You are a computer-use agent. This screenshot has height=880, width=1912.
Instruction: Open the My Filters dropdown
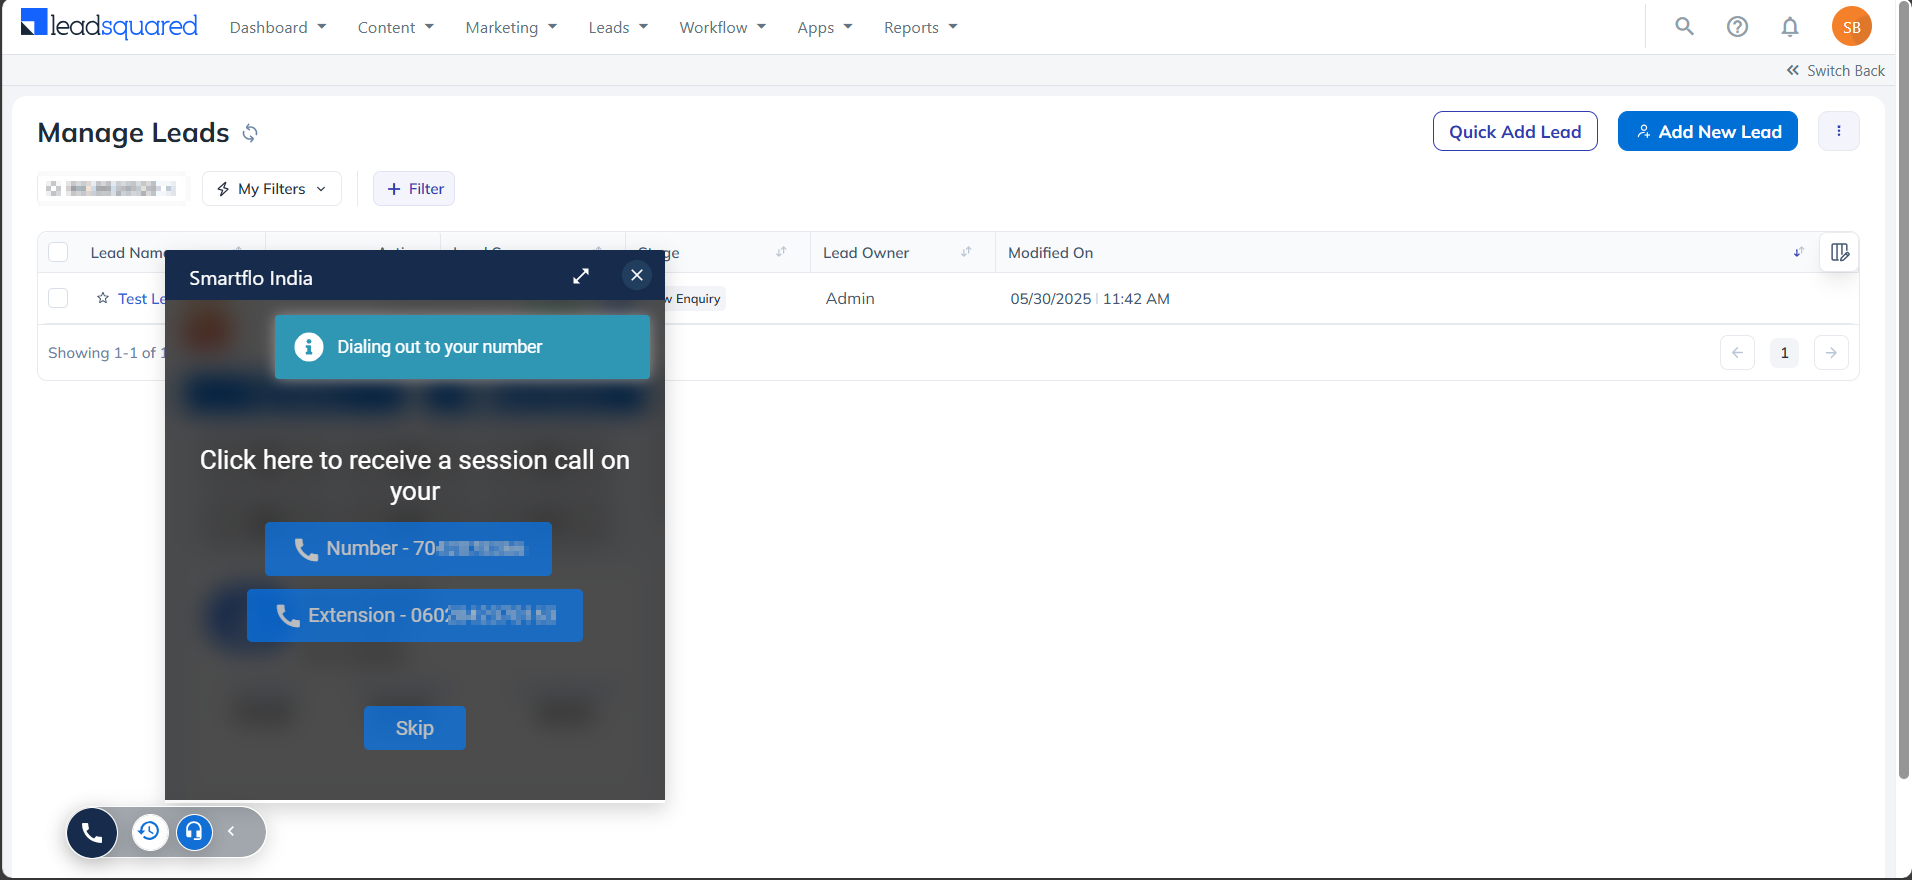(x=272, y=189)
